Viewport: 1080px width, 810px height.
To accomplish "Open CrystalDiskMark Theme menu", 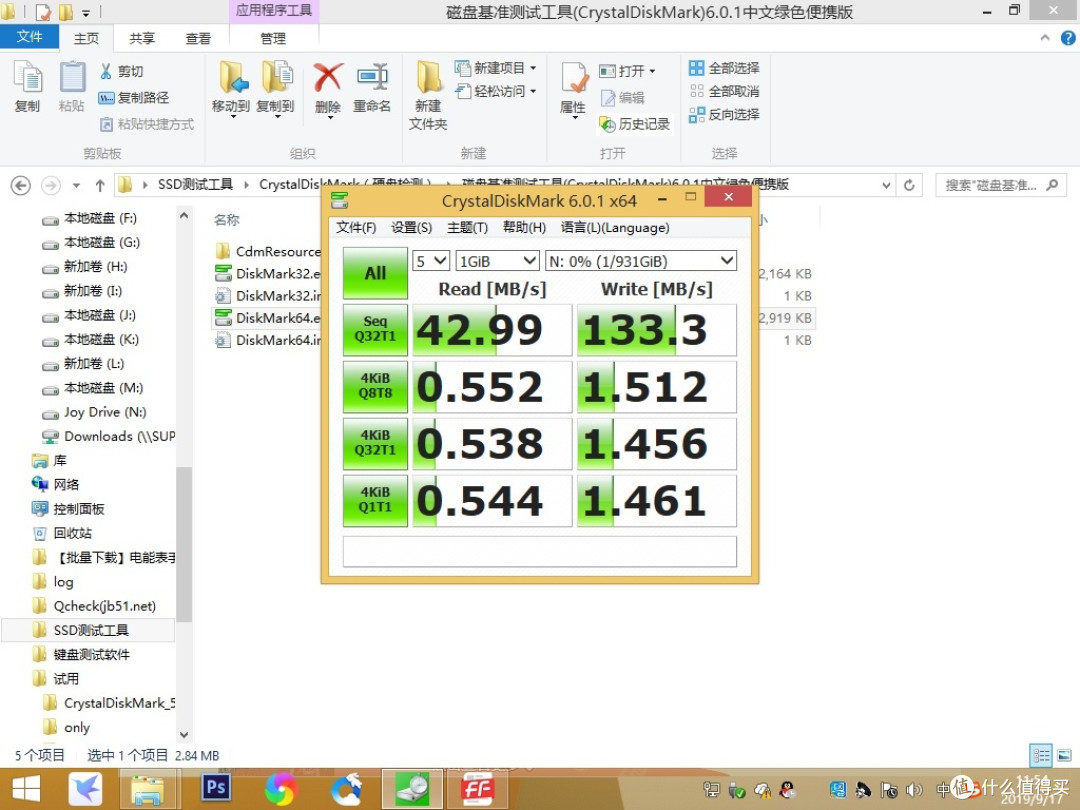I will pos(467,228).
